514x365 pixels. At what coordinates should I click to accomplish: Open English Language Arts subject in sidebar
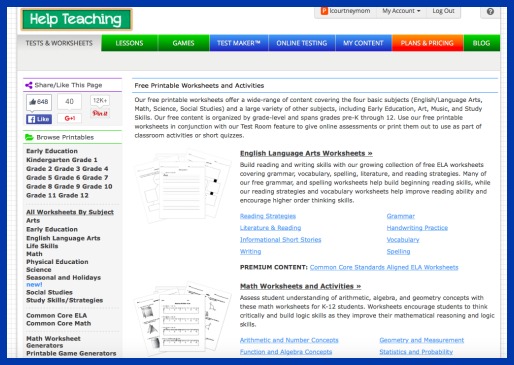point(63,238)
